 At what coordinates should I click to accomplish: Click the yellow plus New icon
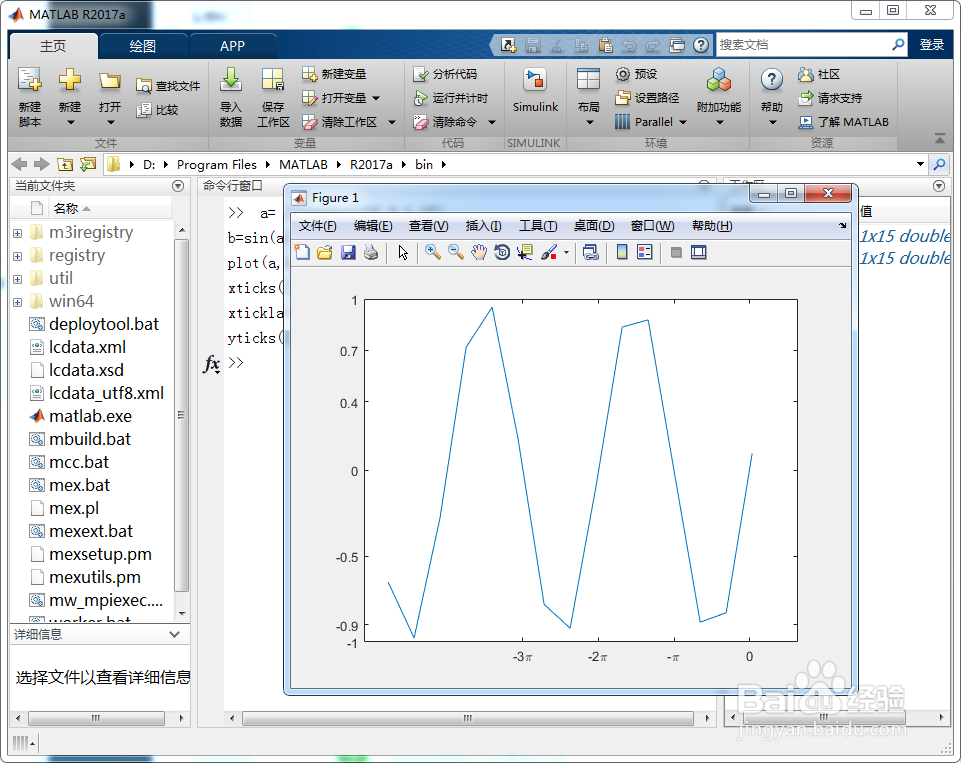69,80
